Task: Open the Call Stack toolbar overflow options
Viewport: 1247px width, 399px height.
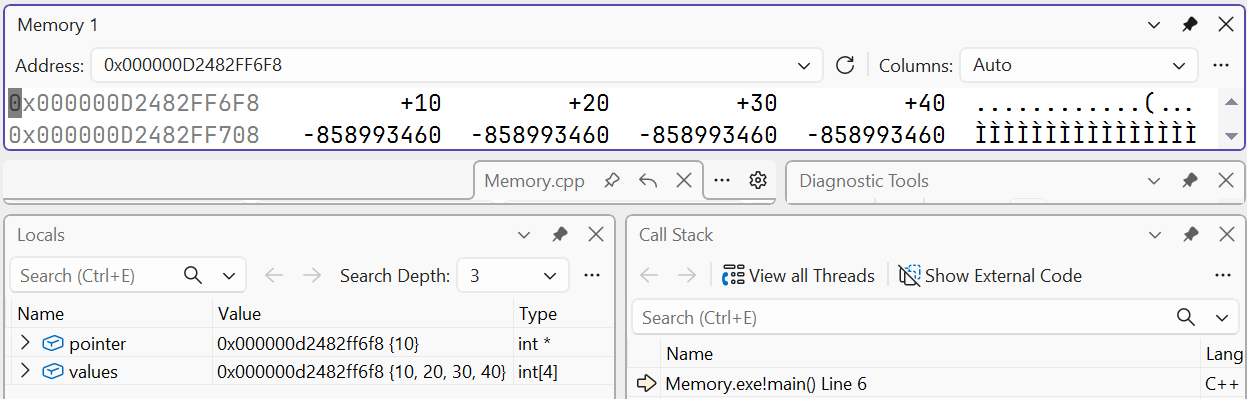Action: pos(1222,275)
